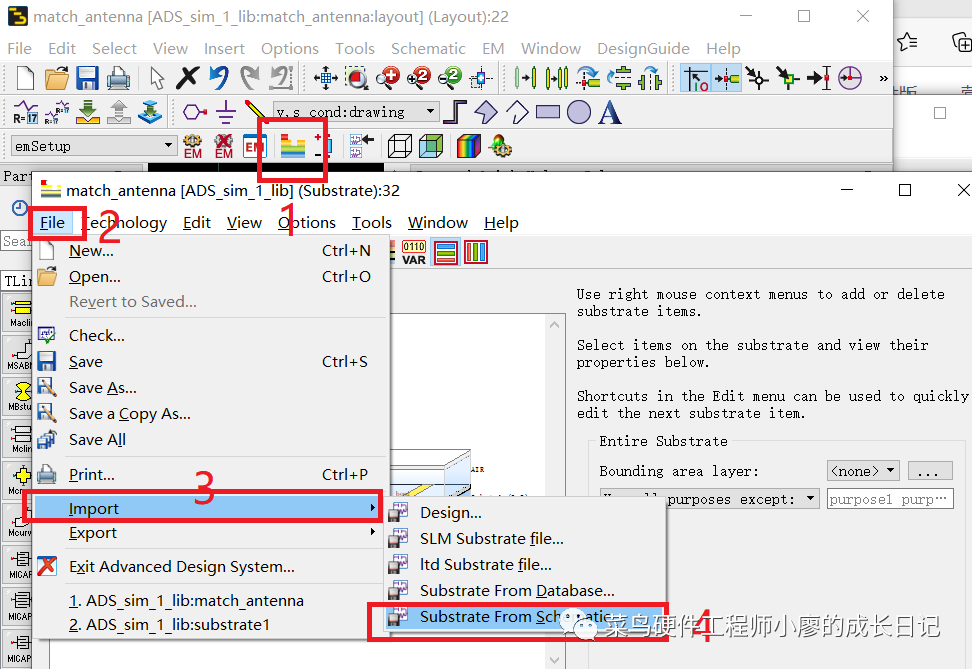Screen dimensions: 972x669
Task: Tune parameters with the R=17 icon
Action: click(x=25, y=112)
